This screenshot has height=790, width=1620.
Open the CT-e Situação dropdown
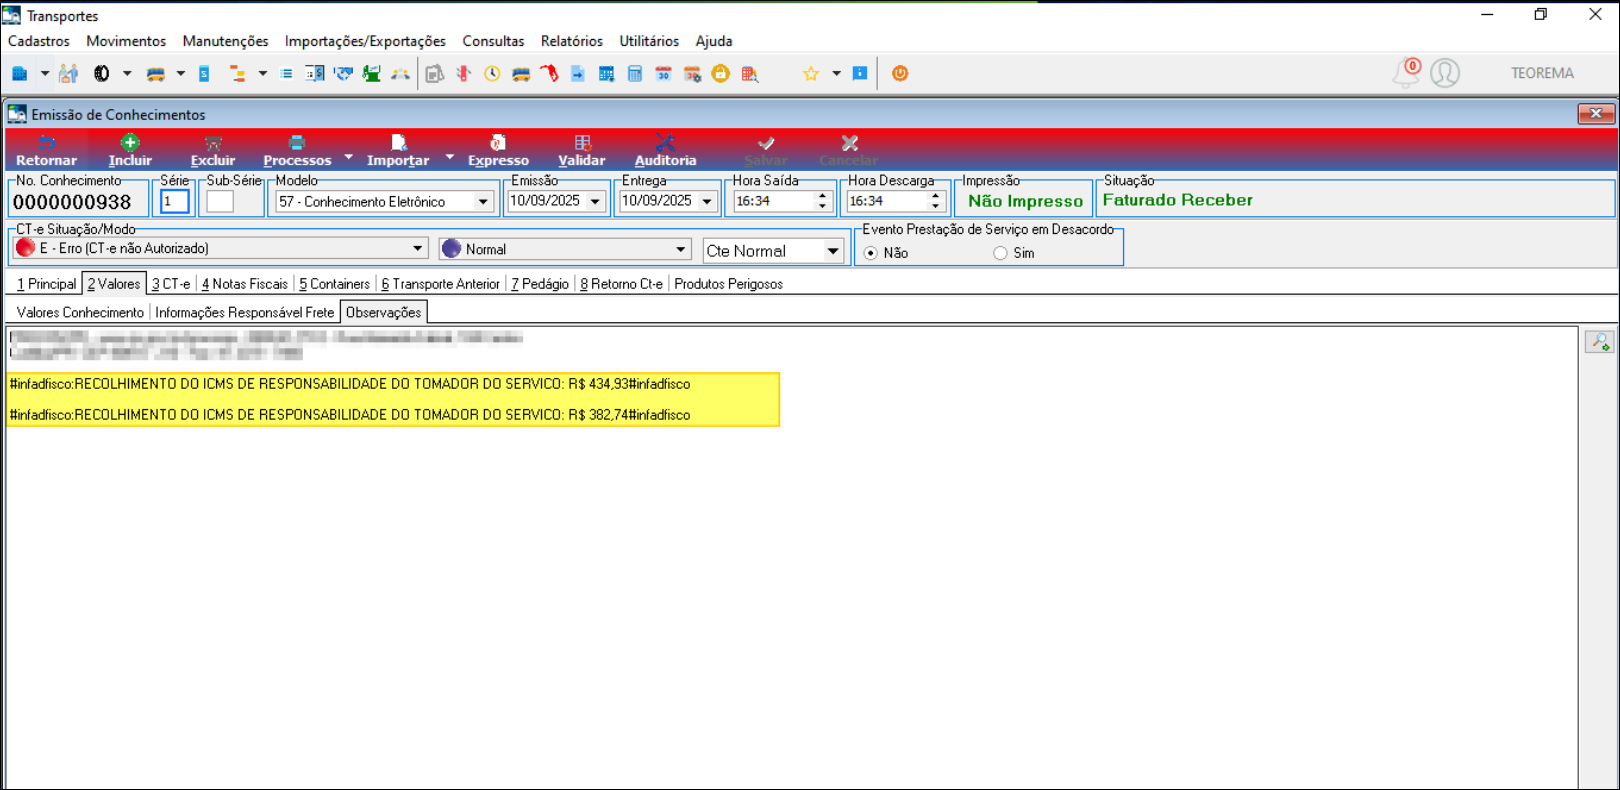coord(418,249)
